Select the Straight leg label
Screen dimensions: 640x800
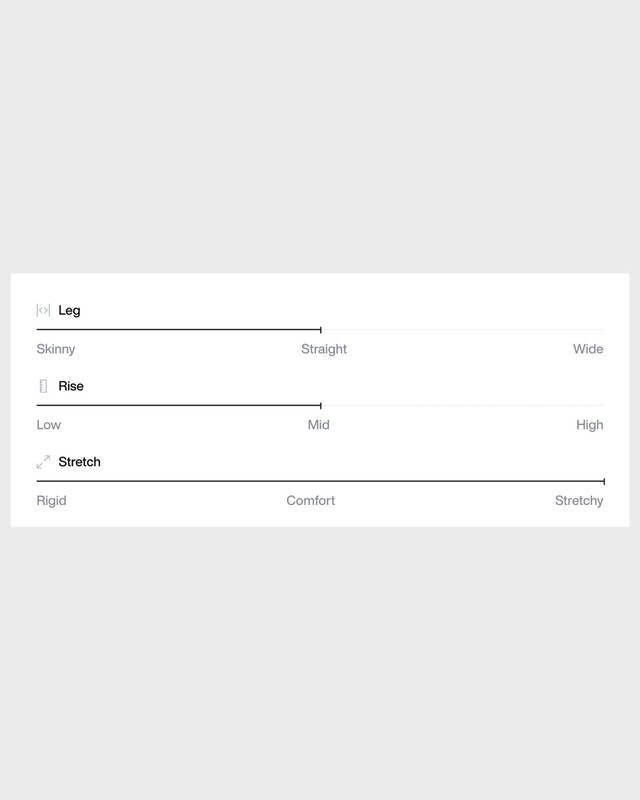(324, 349)
